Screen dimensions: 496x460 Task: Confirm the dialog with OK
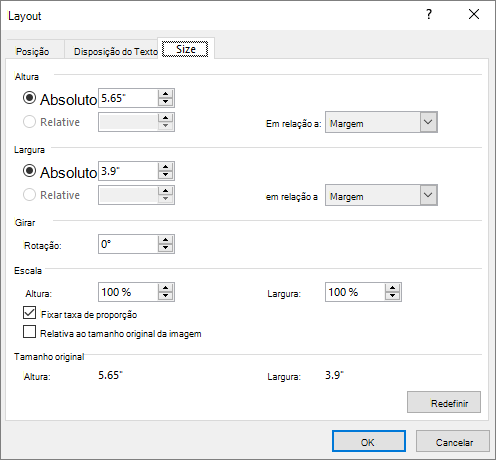point(369,441)
